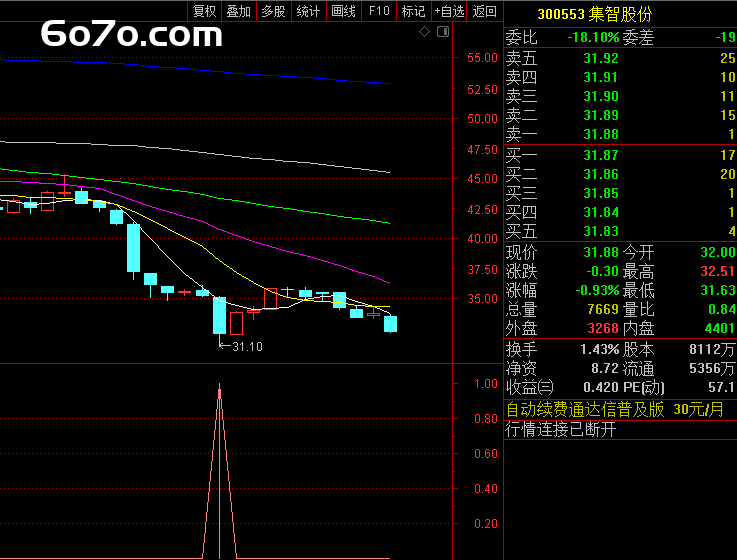This screenshot has width=737, height=560.
Task: Open the 叠加 overlay option
Action: tap(239, 11)
